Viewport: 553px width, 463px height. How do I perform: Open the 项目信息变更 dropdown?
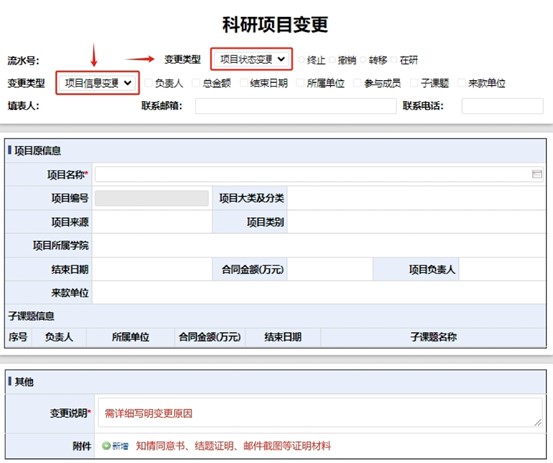[x=97, y=83]
